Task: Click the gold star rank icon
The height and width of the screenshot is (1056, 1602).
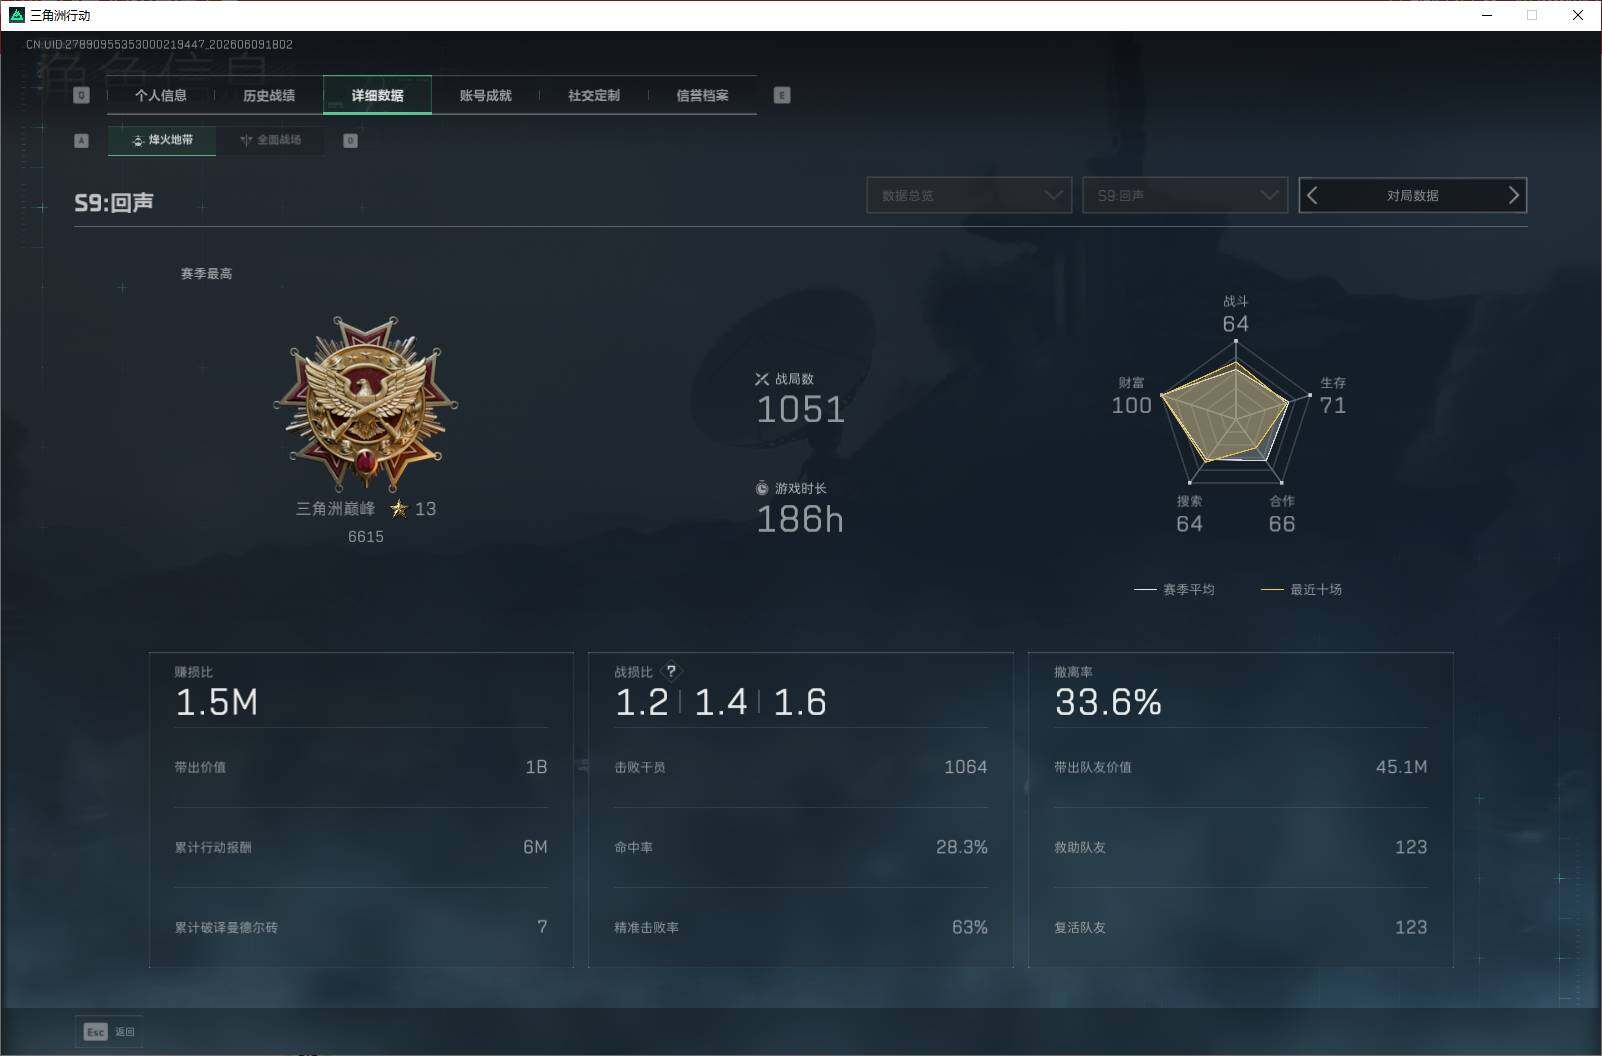Action: [399, 509]
